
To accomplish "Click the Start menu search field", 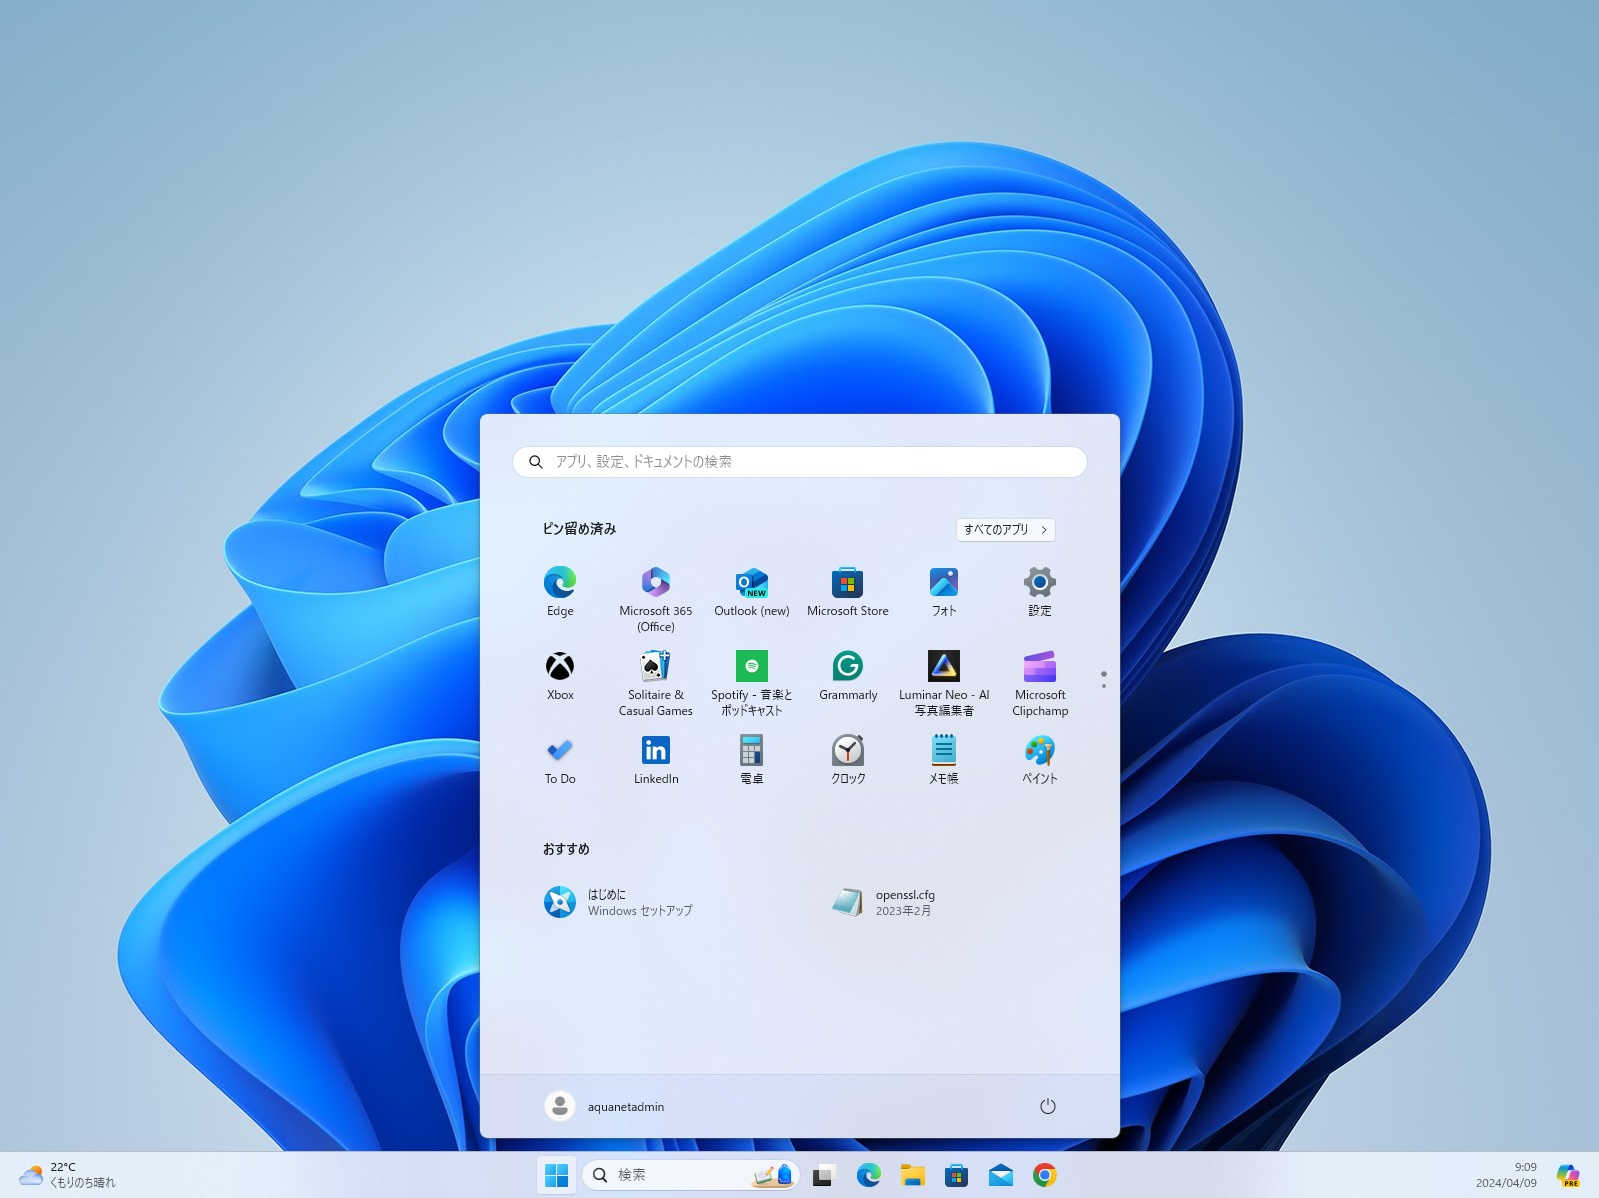I will pos(800,462).
